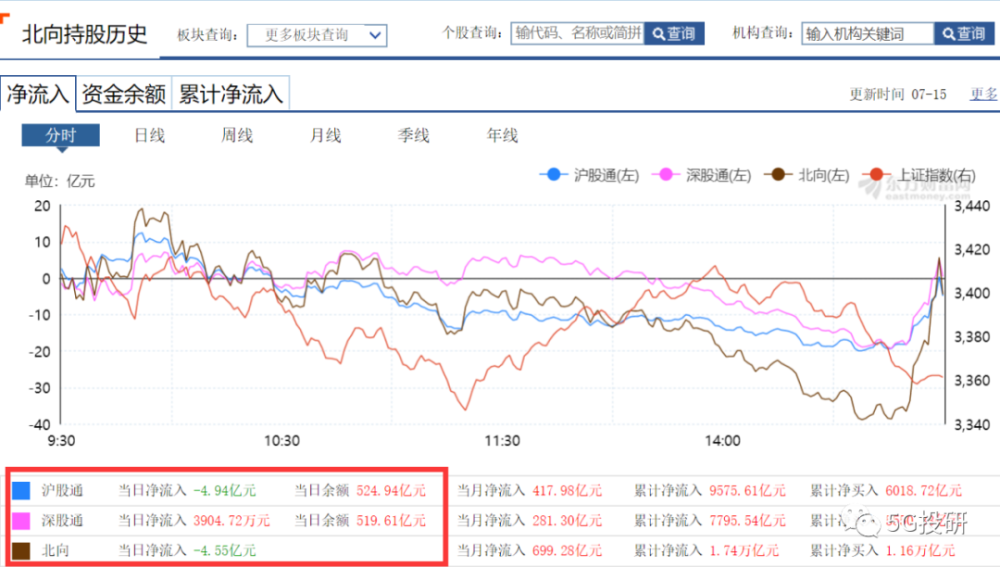Click the 深股通 row label

coord(62,520)
